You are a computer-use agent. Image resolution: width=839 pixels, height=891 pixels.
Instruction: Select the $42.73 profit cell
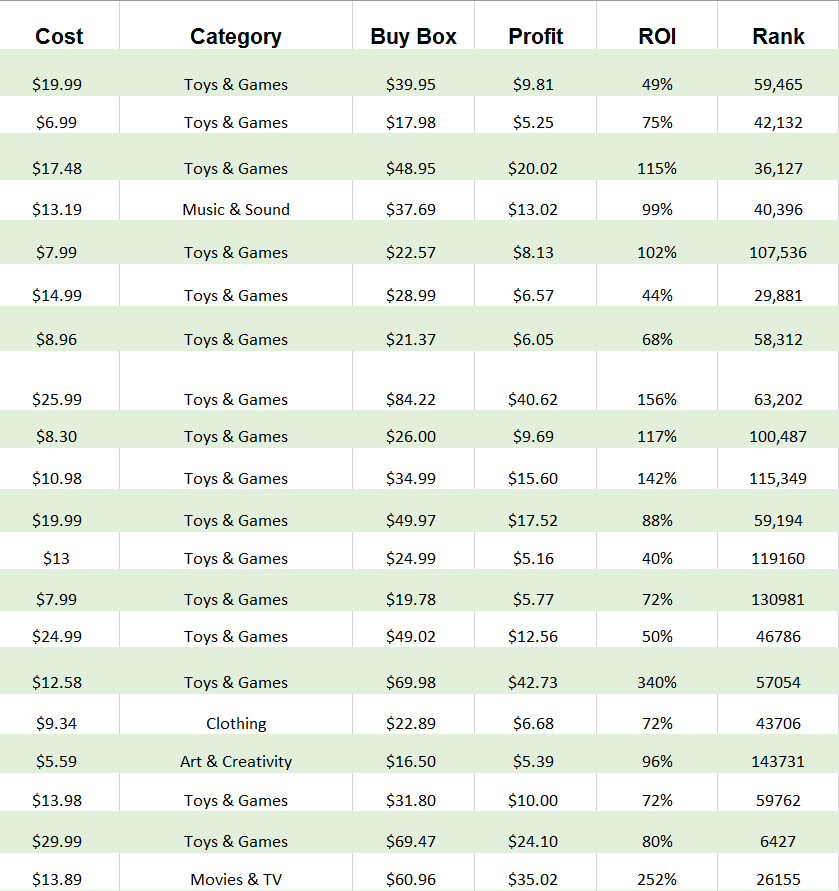(x=533, y=683)
